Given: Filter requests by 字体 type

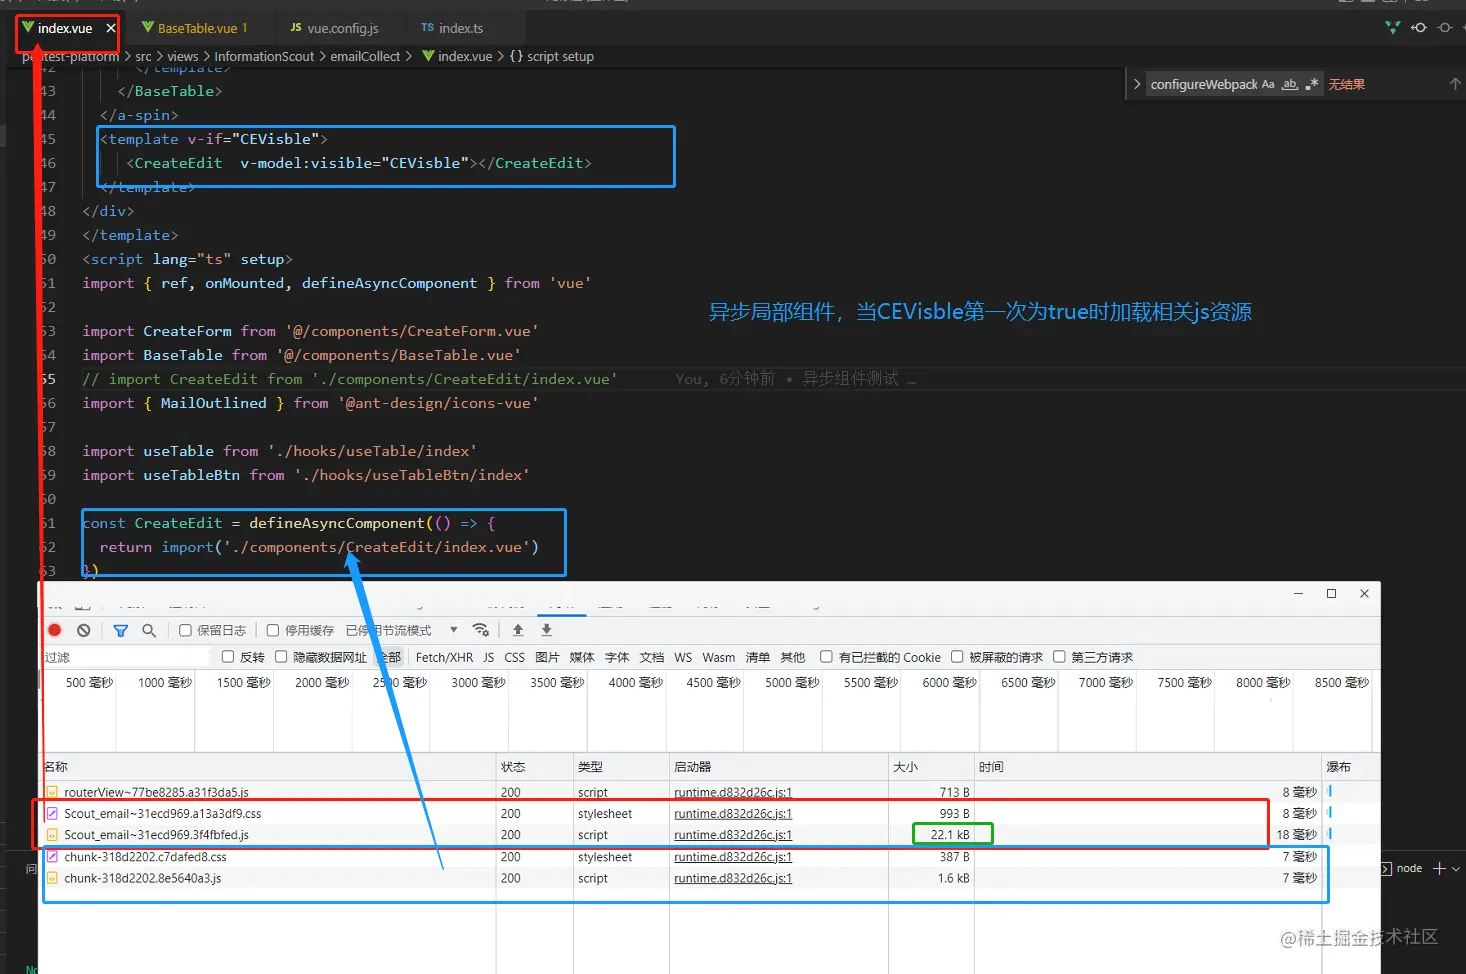Looking at the screenshot, I should 617,657.
